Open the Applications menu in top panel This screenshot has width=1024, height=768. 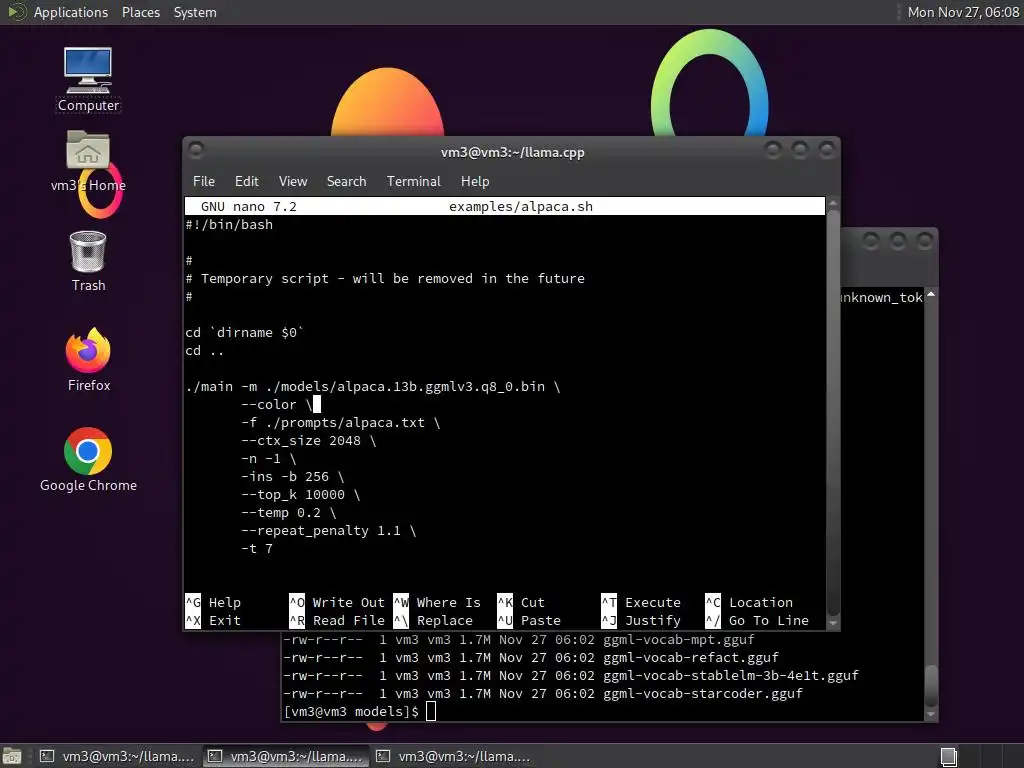coord(71,12)
